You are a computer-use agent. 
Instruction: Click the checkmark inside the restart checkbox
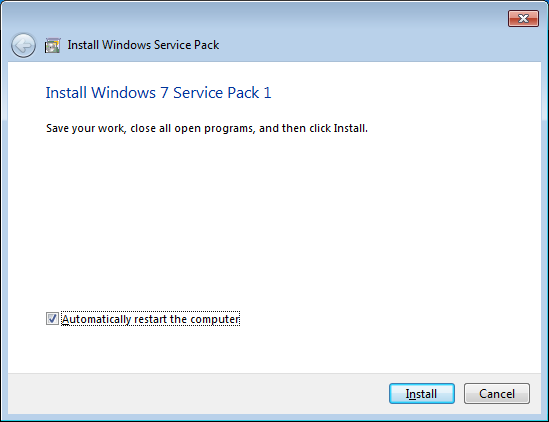pyautogui.click(x=52, y=319)
